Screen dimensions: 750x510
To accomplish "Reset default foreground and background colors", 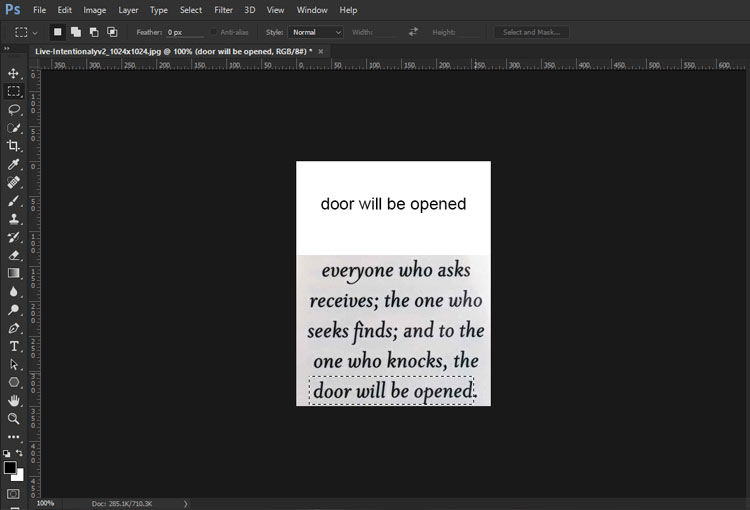I will coord(6,453).
